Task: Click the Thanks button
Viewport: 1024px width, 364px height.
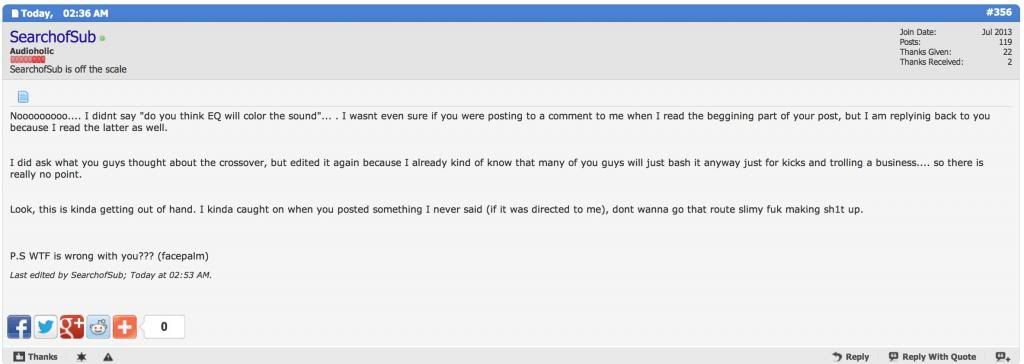Action: coord(36,357)
